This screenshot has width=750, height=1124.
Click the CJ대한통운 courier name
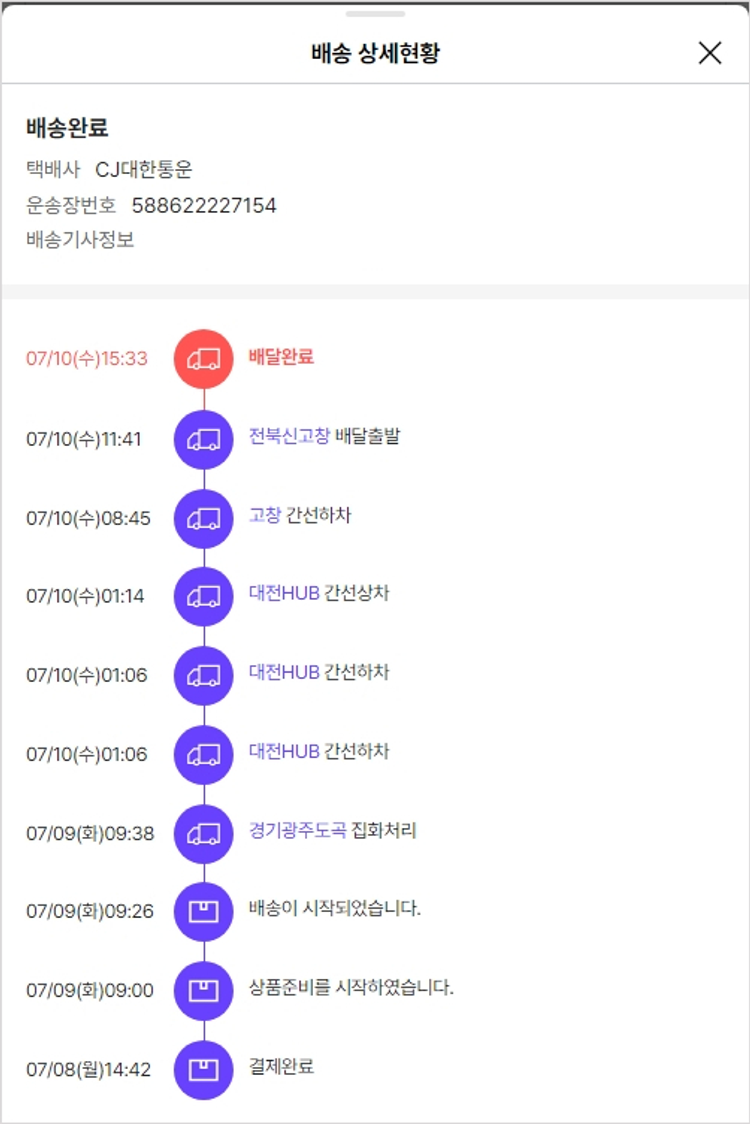pyautogui.click(x=144, y=170)
